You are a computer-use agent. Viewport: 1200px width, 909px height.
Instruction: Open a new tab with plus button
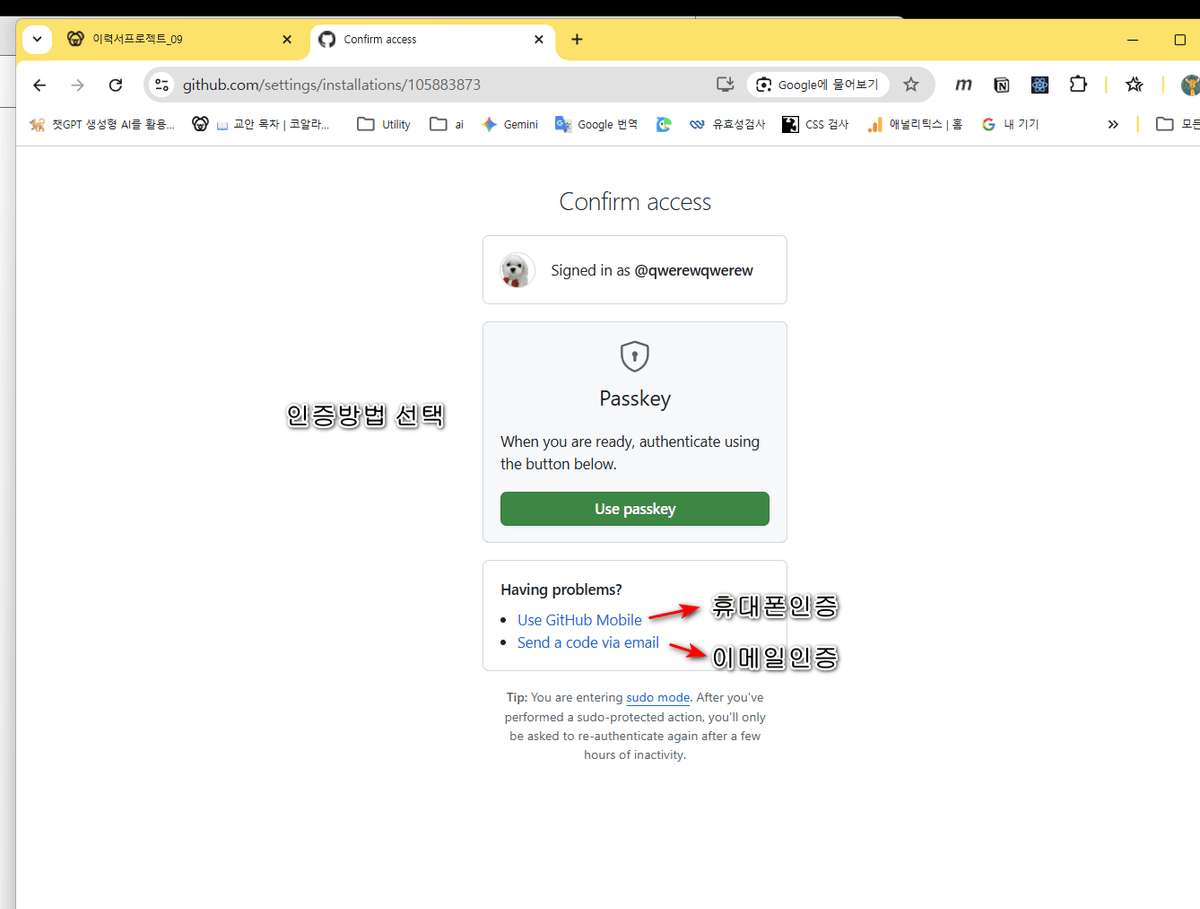point(577,39)
